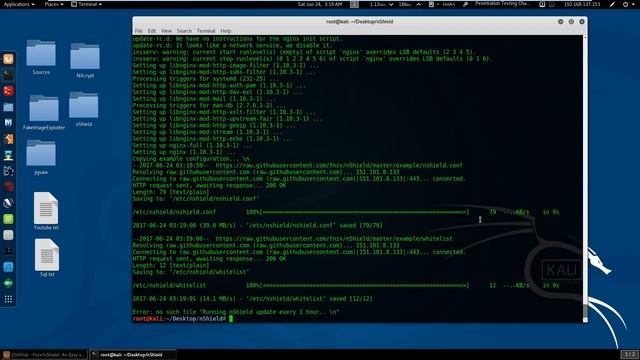Viewport: 640px width, 360px height.
Task: Open the Applications menu in top bar
Action: click(19, 4)
